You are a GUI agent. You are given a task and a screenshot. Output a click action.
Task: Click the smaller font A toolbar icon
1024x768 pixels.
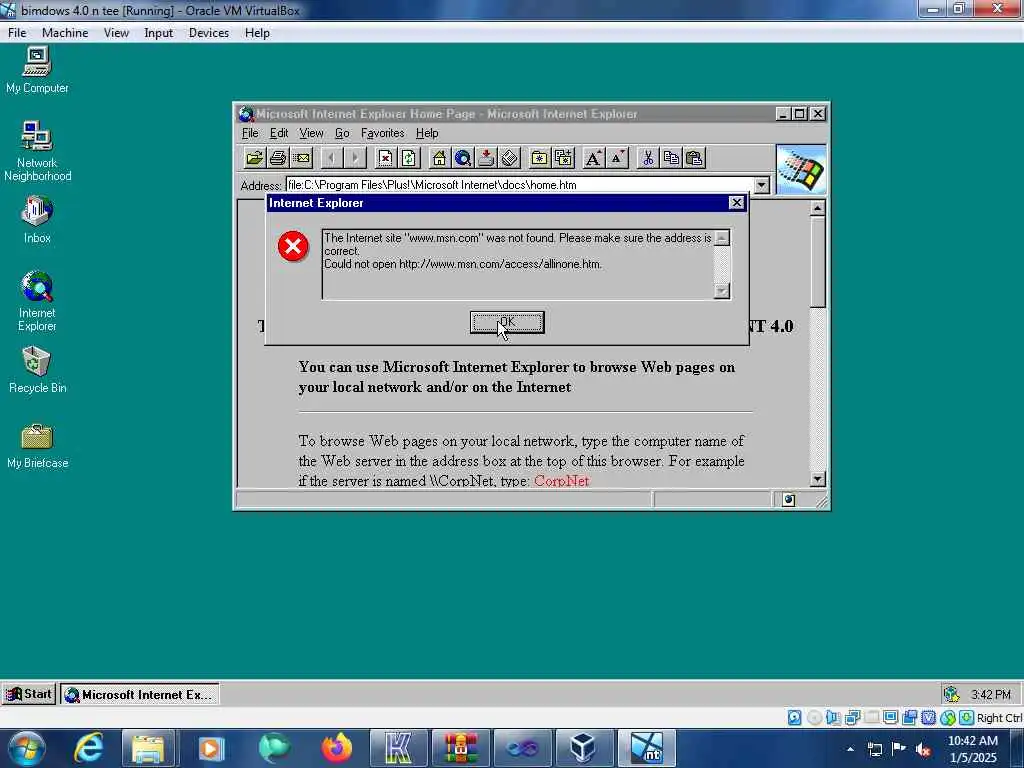click(617, 158)
